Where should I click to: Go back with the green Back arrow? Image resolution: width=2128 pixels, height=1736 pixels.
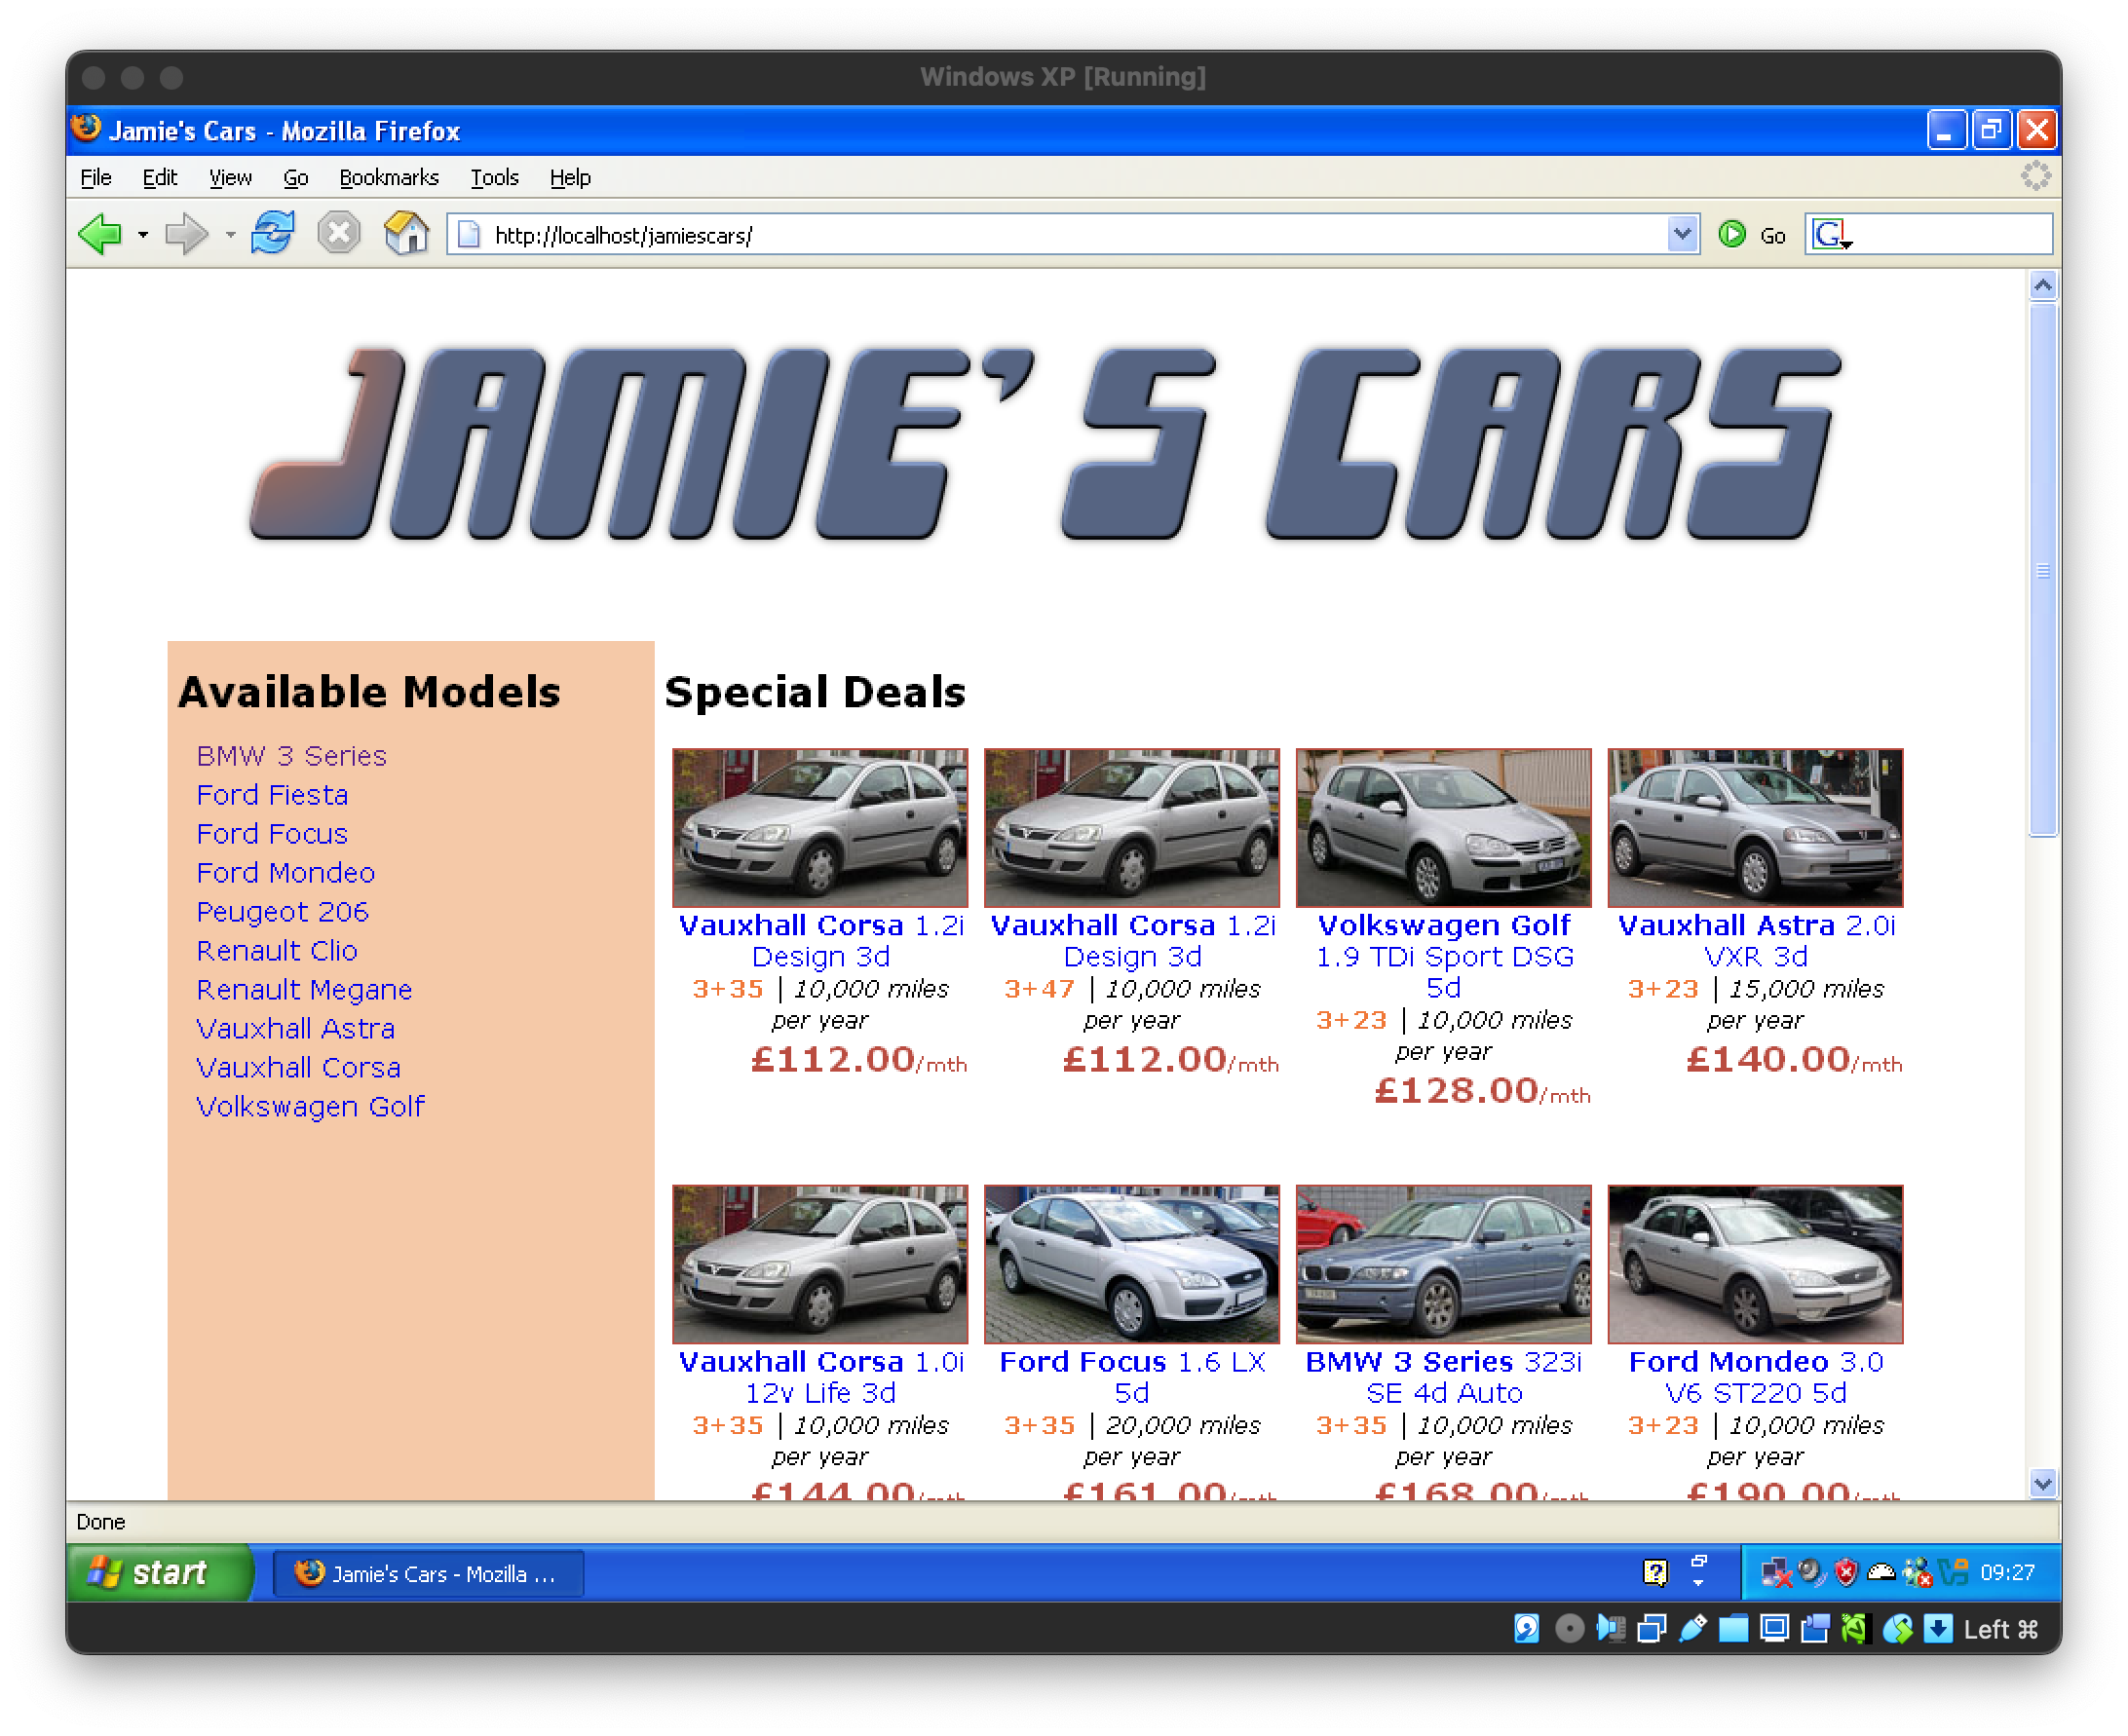click(x=100, y=235)
